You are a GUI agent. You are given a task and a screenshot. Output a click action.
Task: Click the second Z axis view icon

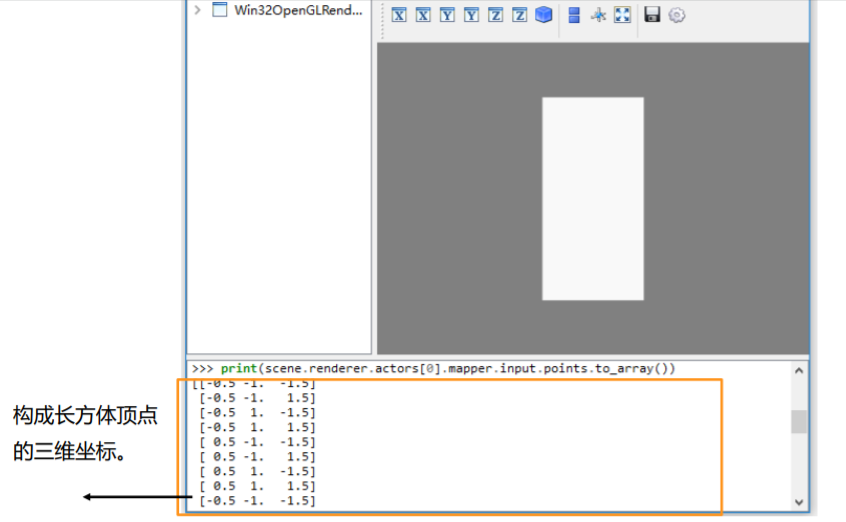pos(519,15)
